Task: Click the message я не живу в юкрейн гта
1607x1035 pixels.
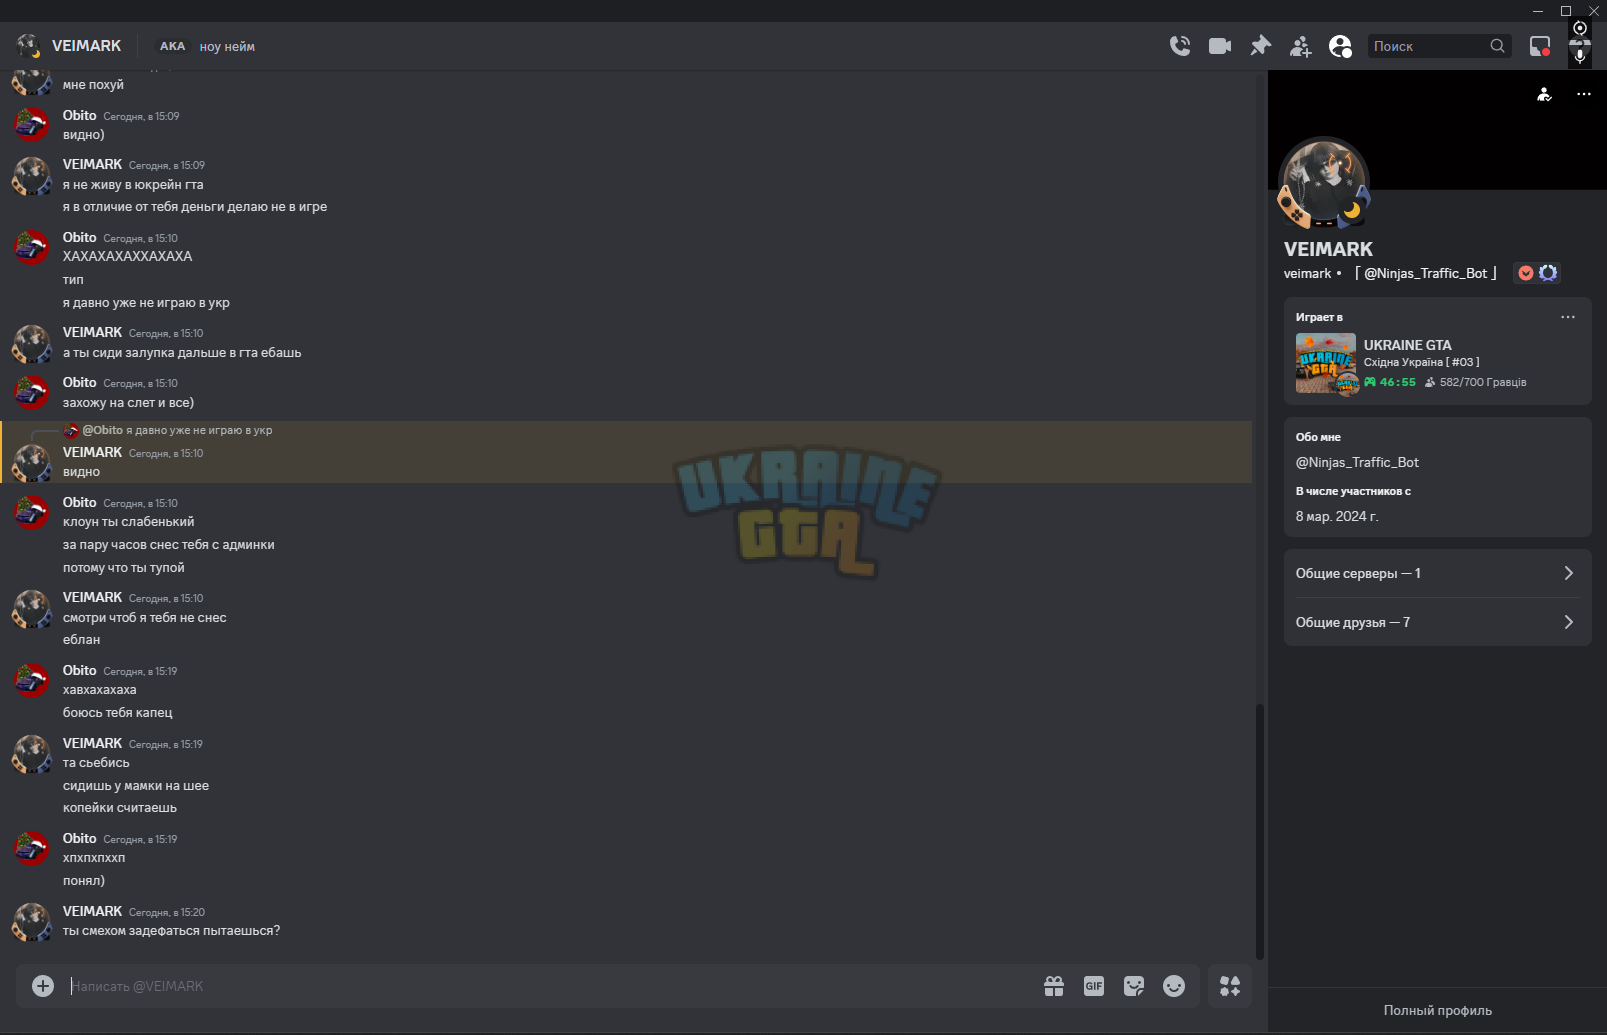Action: tap(133, 185)
